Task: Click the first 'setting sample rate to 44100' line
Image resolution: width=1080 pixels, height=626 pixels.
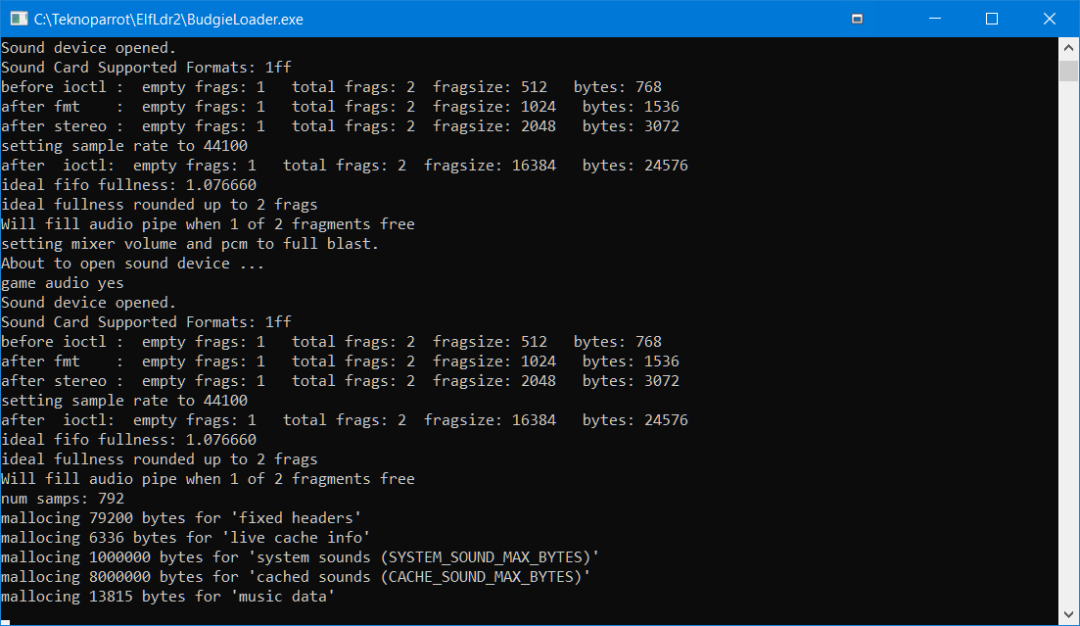Action: point(124,146)
